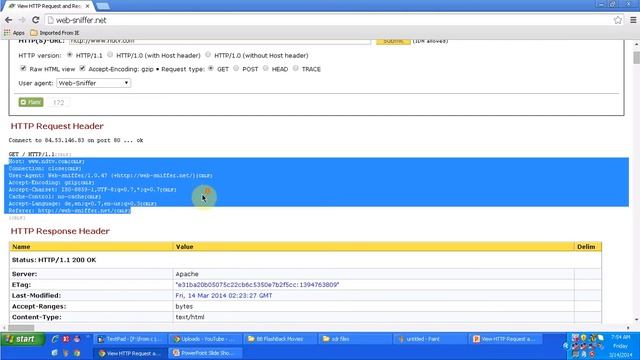The height and width of the screenshot is (360, 640).
Task: Switch to Uploads - YouTube taskbar window
Action: point(206,339)
